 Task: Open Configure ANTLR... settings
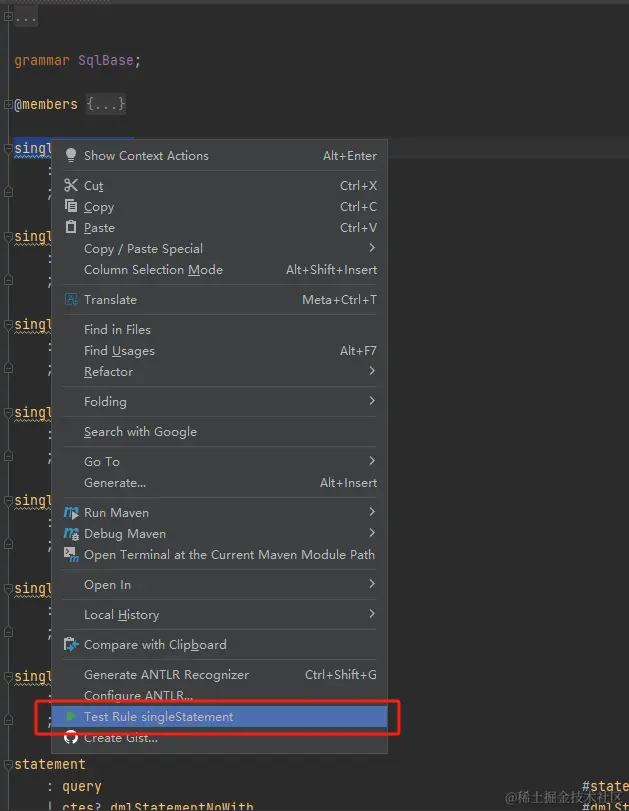[220, 696]
